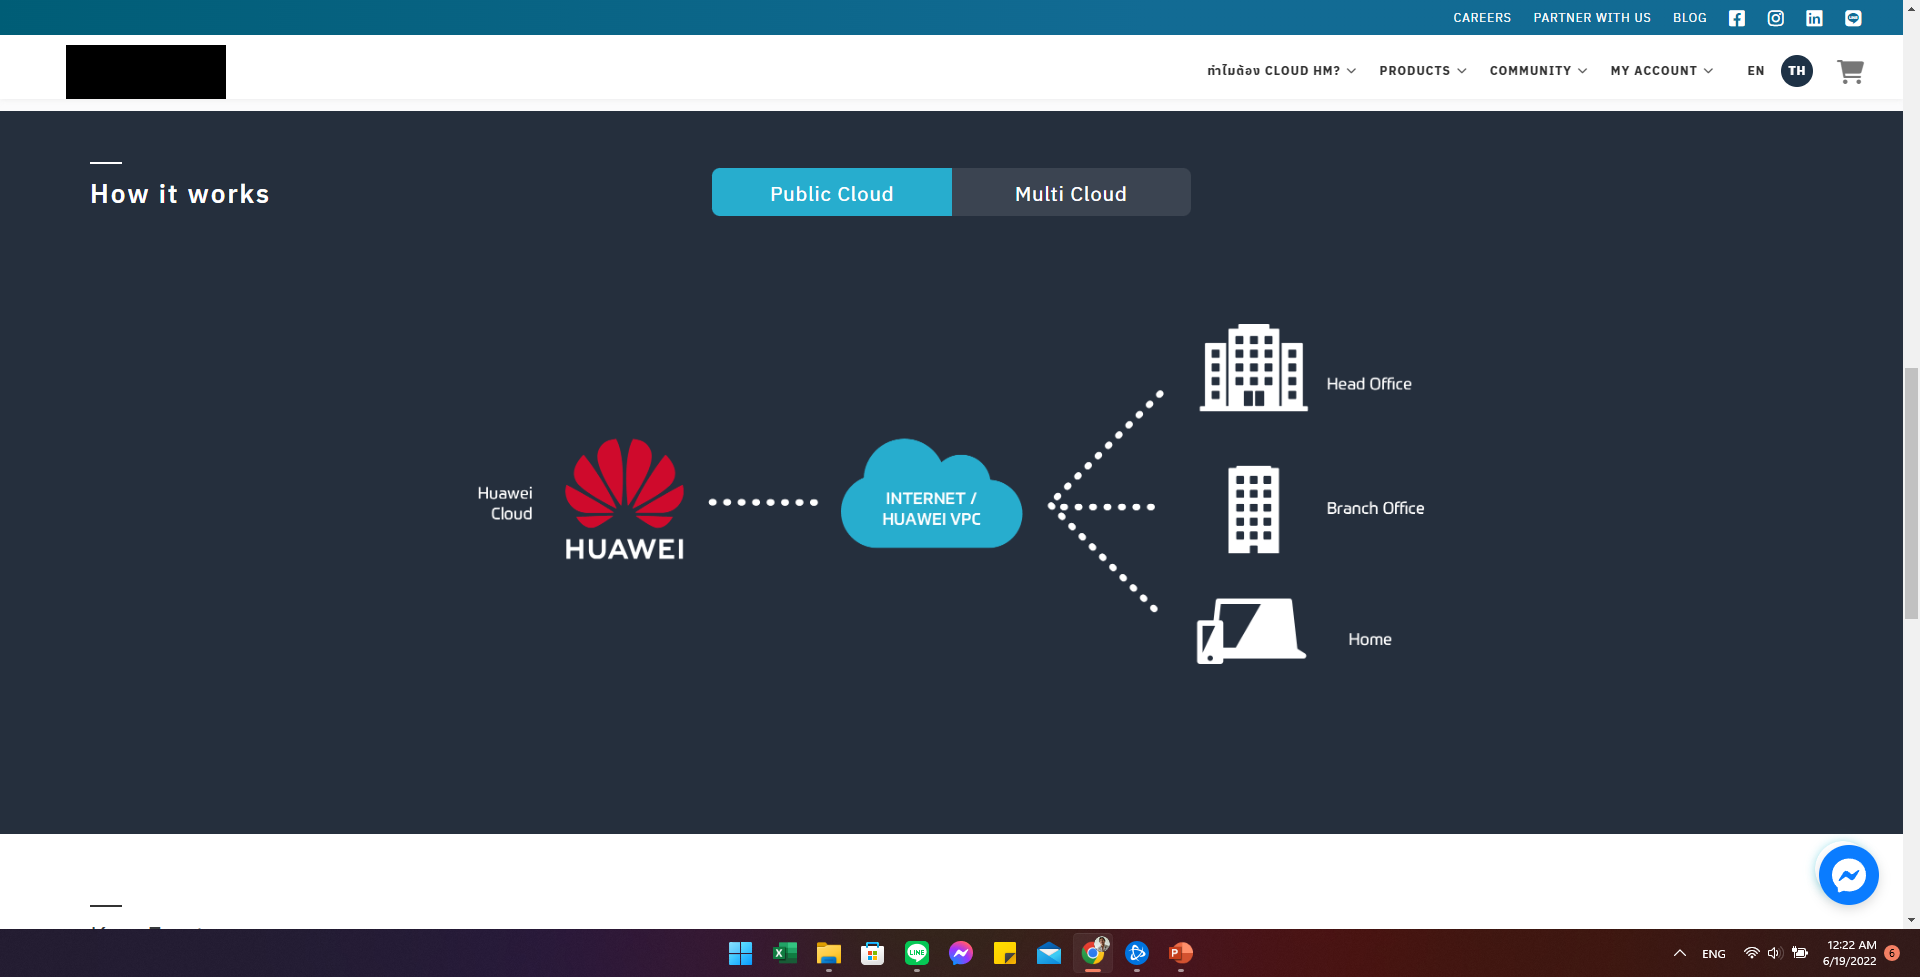Switch language to TH

[1797, 71]
